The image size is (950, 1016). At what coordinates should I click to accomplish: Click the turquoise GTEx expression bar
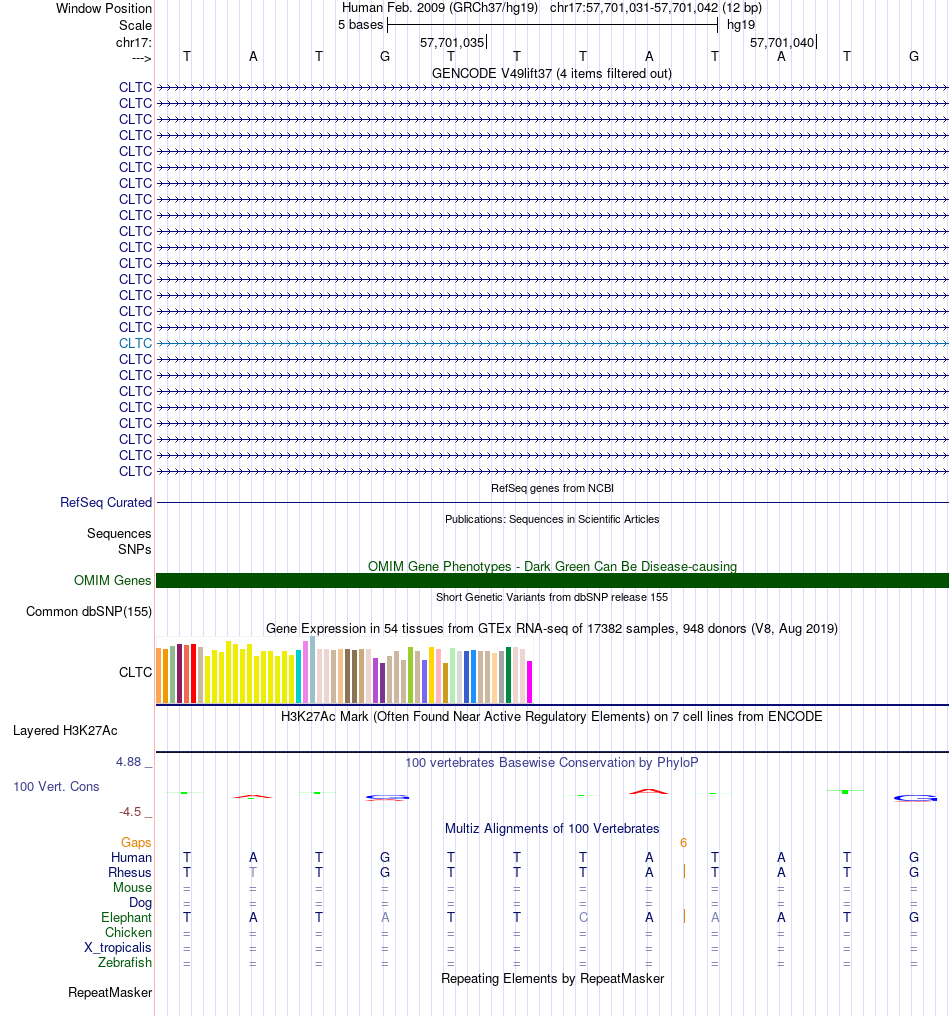coord(299,677)
